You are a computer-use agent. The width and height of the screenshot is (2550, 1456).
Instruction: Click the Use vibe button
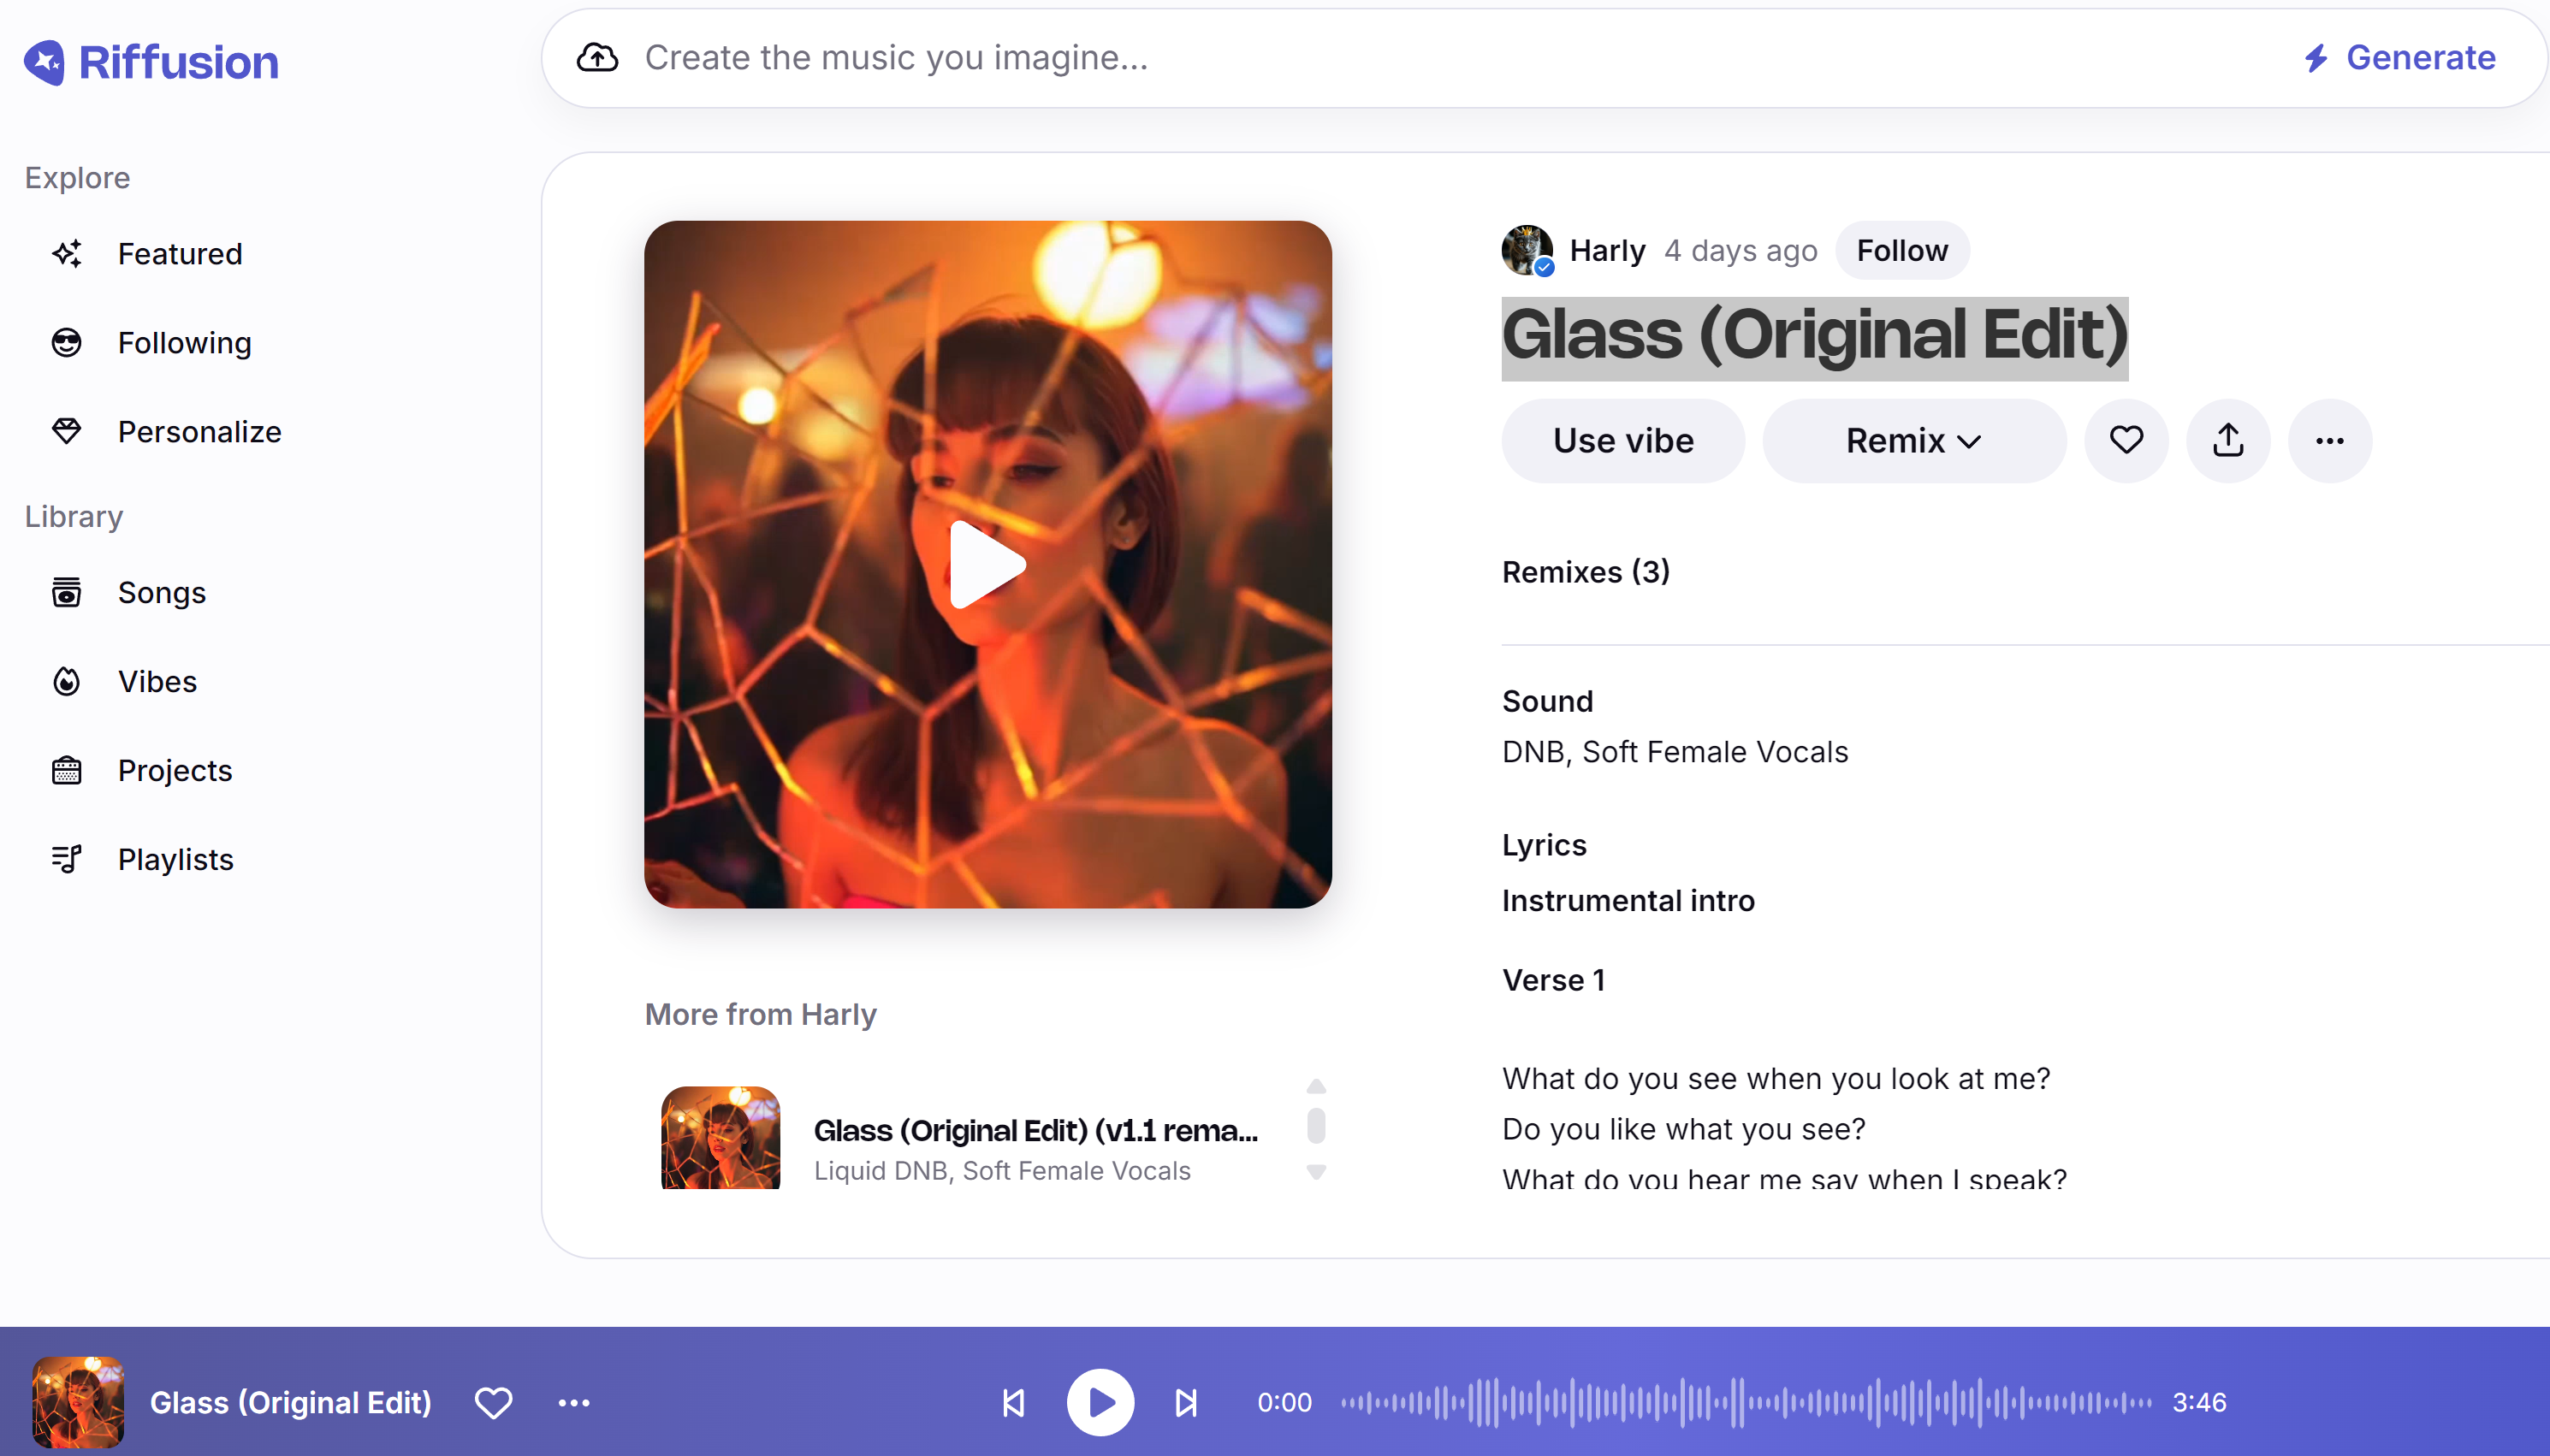[x=1623, y=441]
